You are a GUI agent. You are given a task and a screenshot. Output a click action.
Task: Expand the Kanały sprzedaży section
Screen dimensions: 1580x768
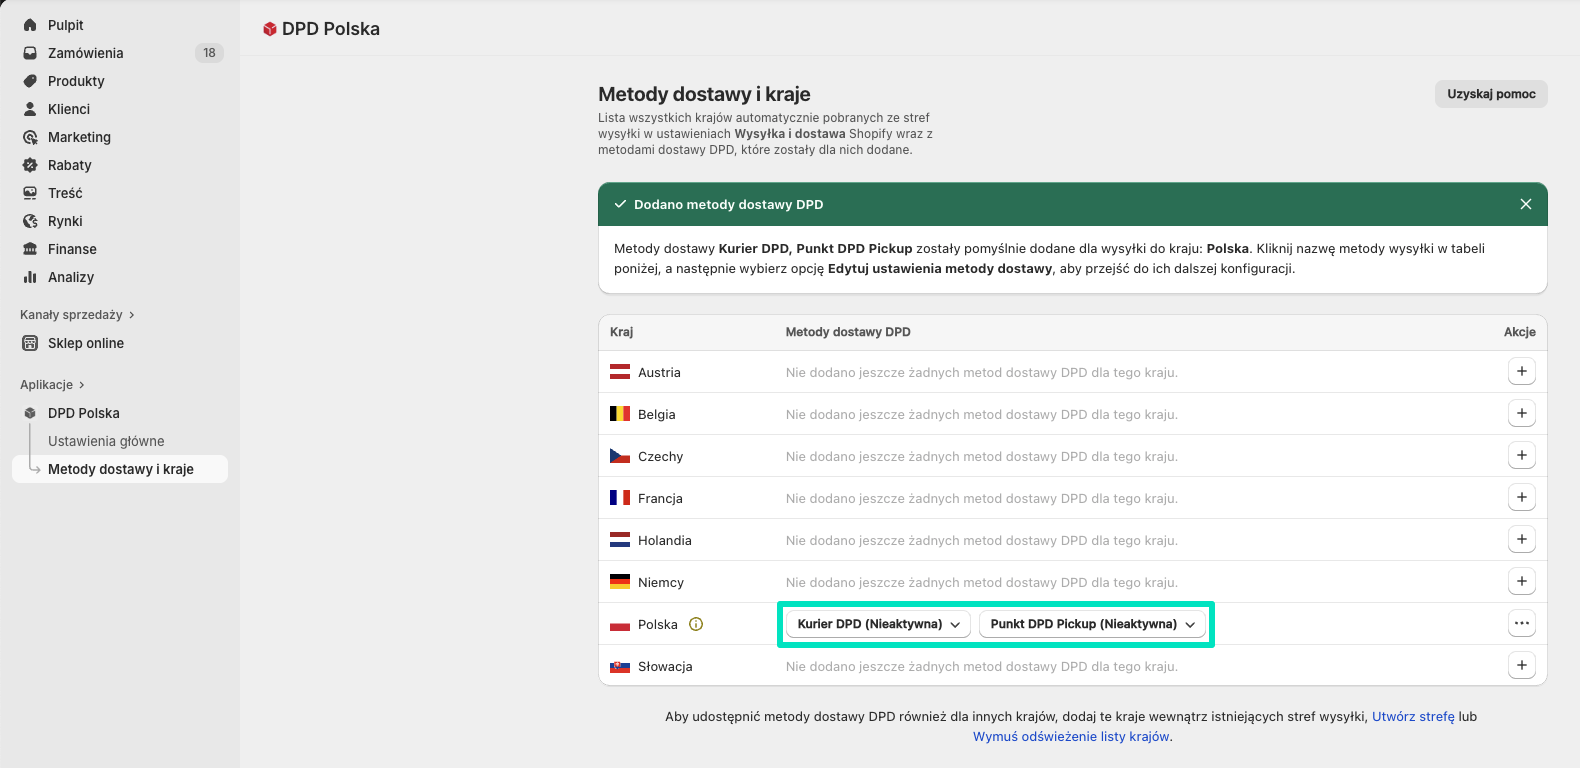77,315
